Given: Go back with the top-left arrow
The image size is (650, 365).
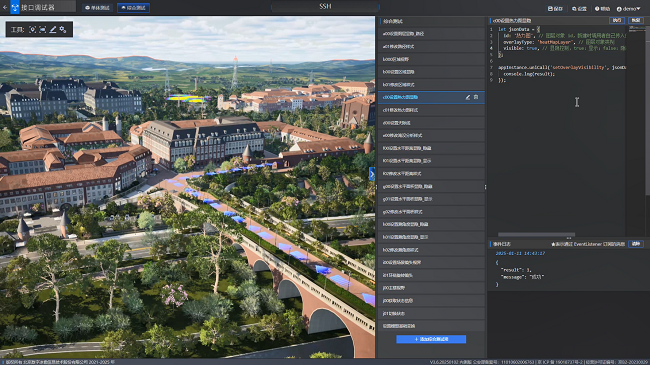Looking at the screenshot, I should (5, 7).
